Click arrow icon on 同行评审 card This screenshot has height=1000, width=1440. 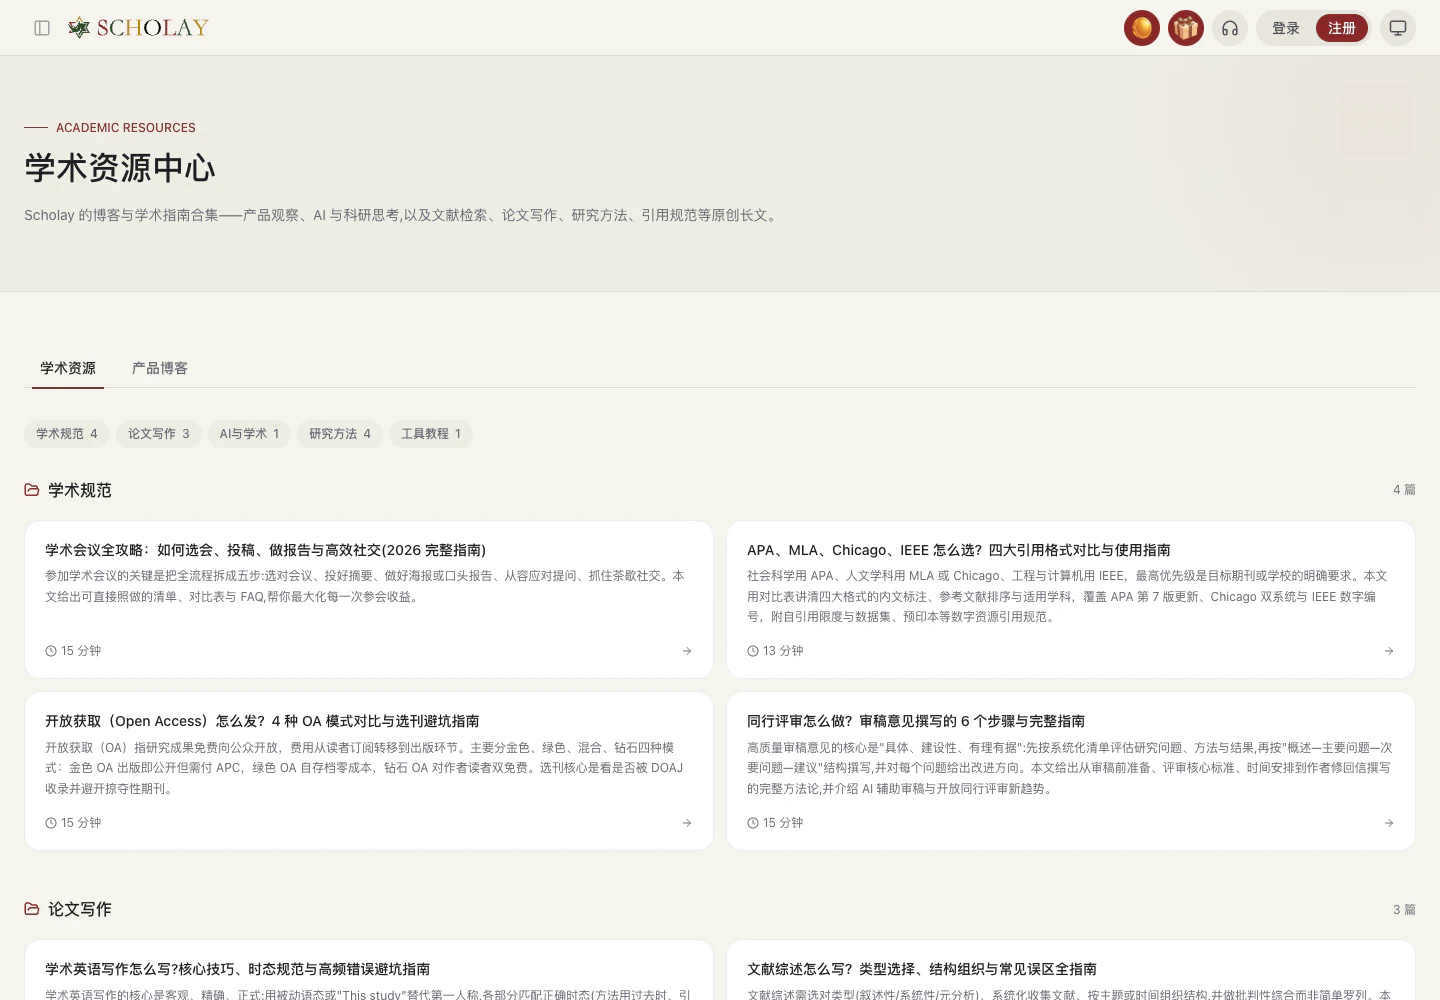(1389, 823)
